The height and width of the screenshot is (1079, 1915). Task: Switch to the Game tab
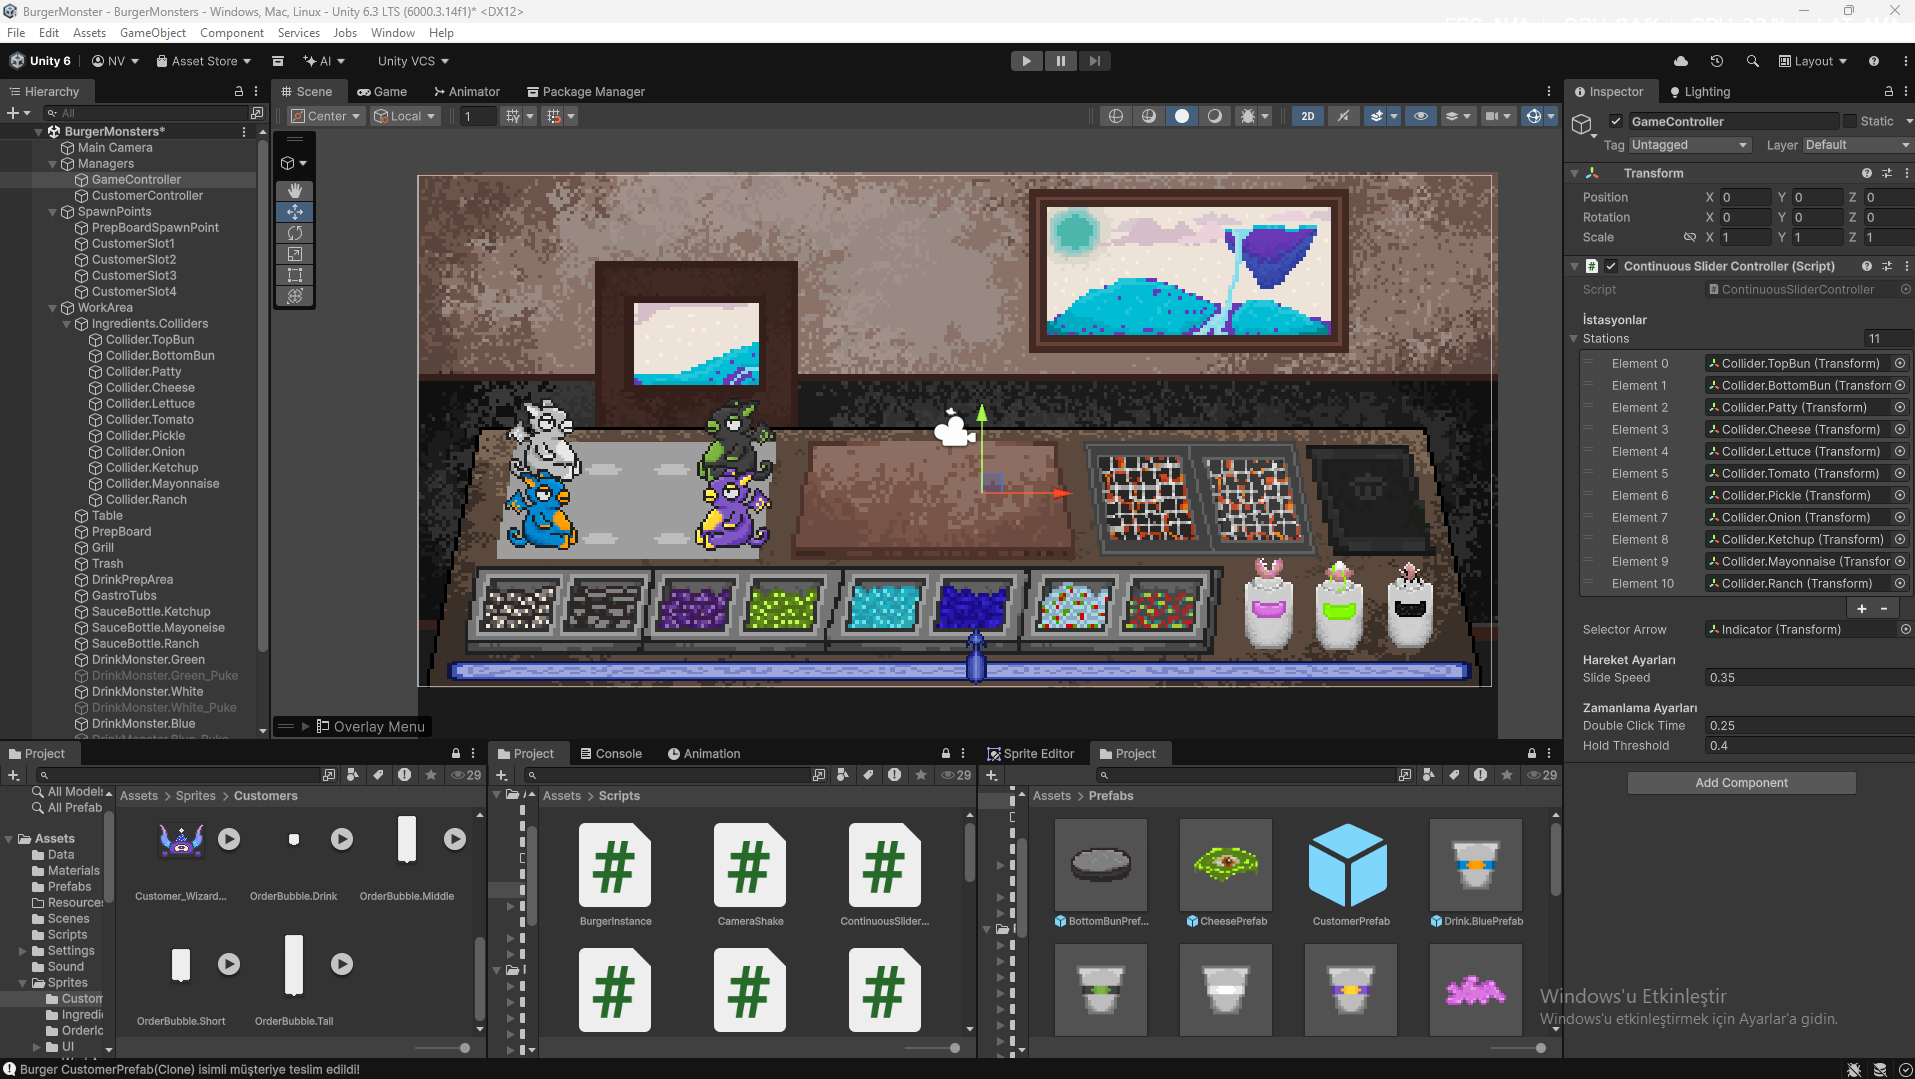[382, 91]
